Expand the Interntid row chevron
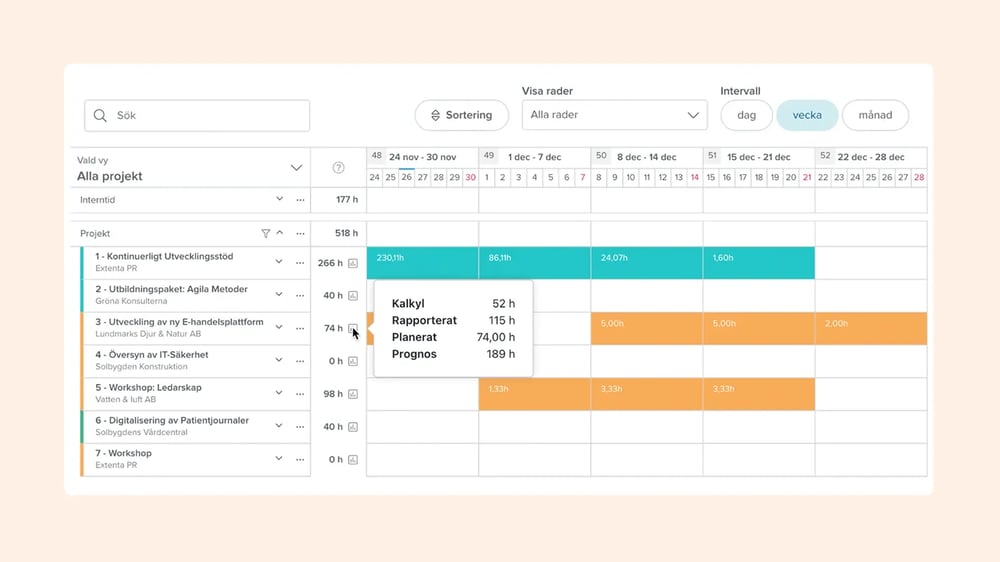Viewport: 1000px width, 562px height. point(279,200)
